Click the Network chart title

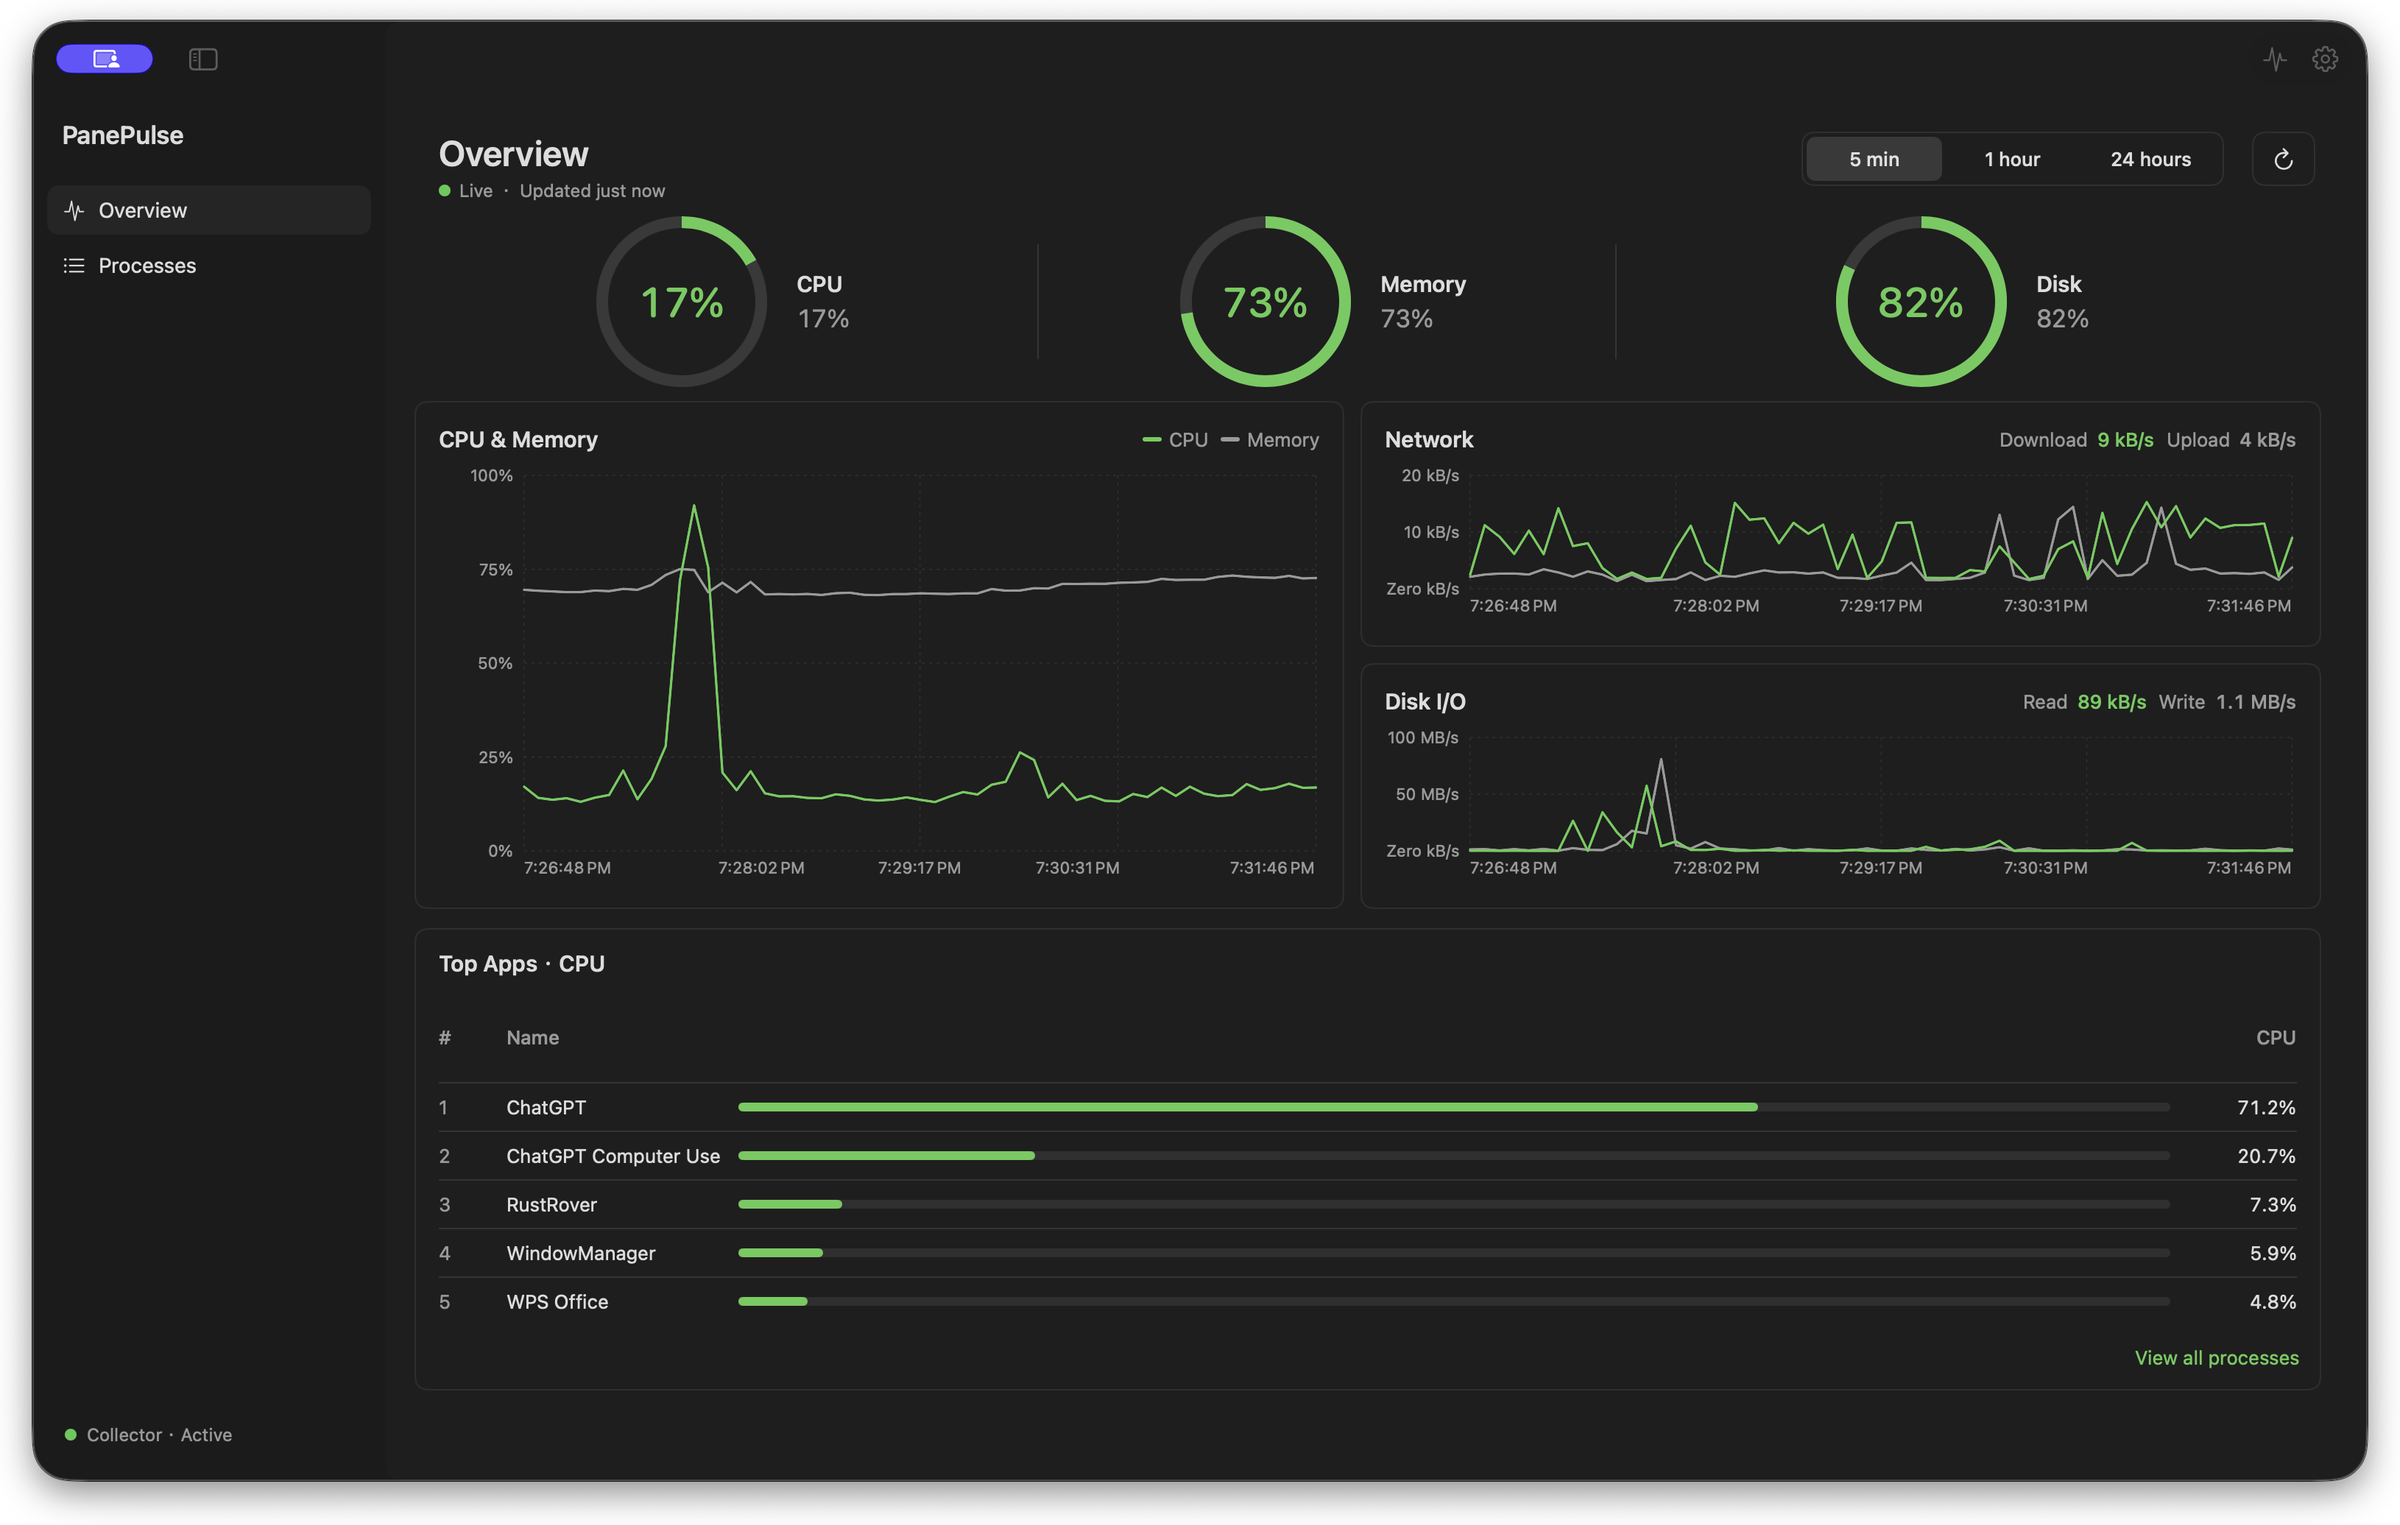[1429, 440]
